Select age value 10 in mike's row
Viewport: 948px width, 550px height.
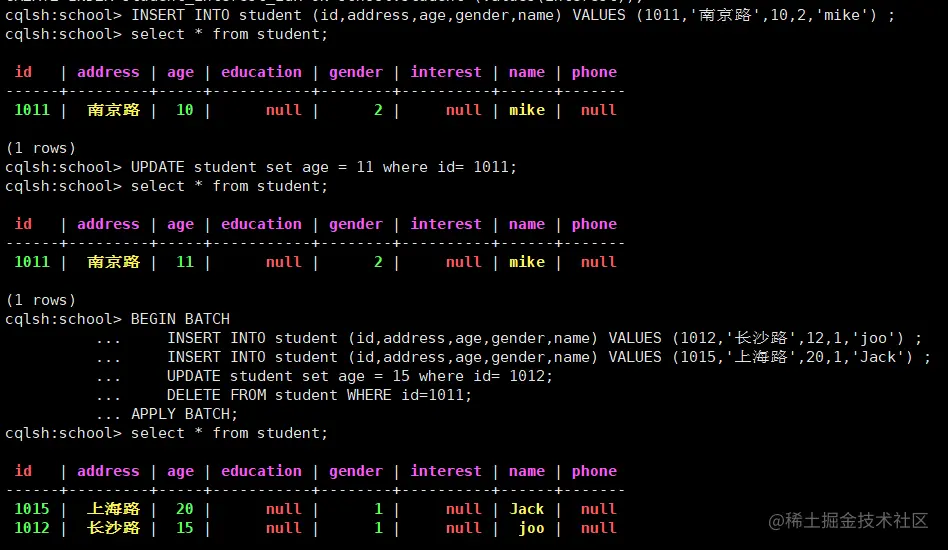(x=184, y=110)
